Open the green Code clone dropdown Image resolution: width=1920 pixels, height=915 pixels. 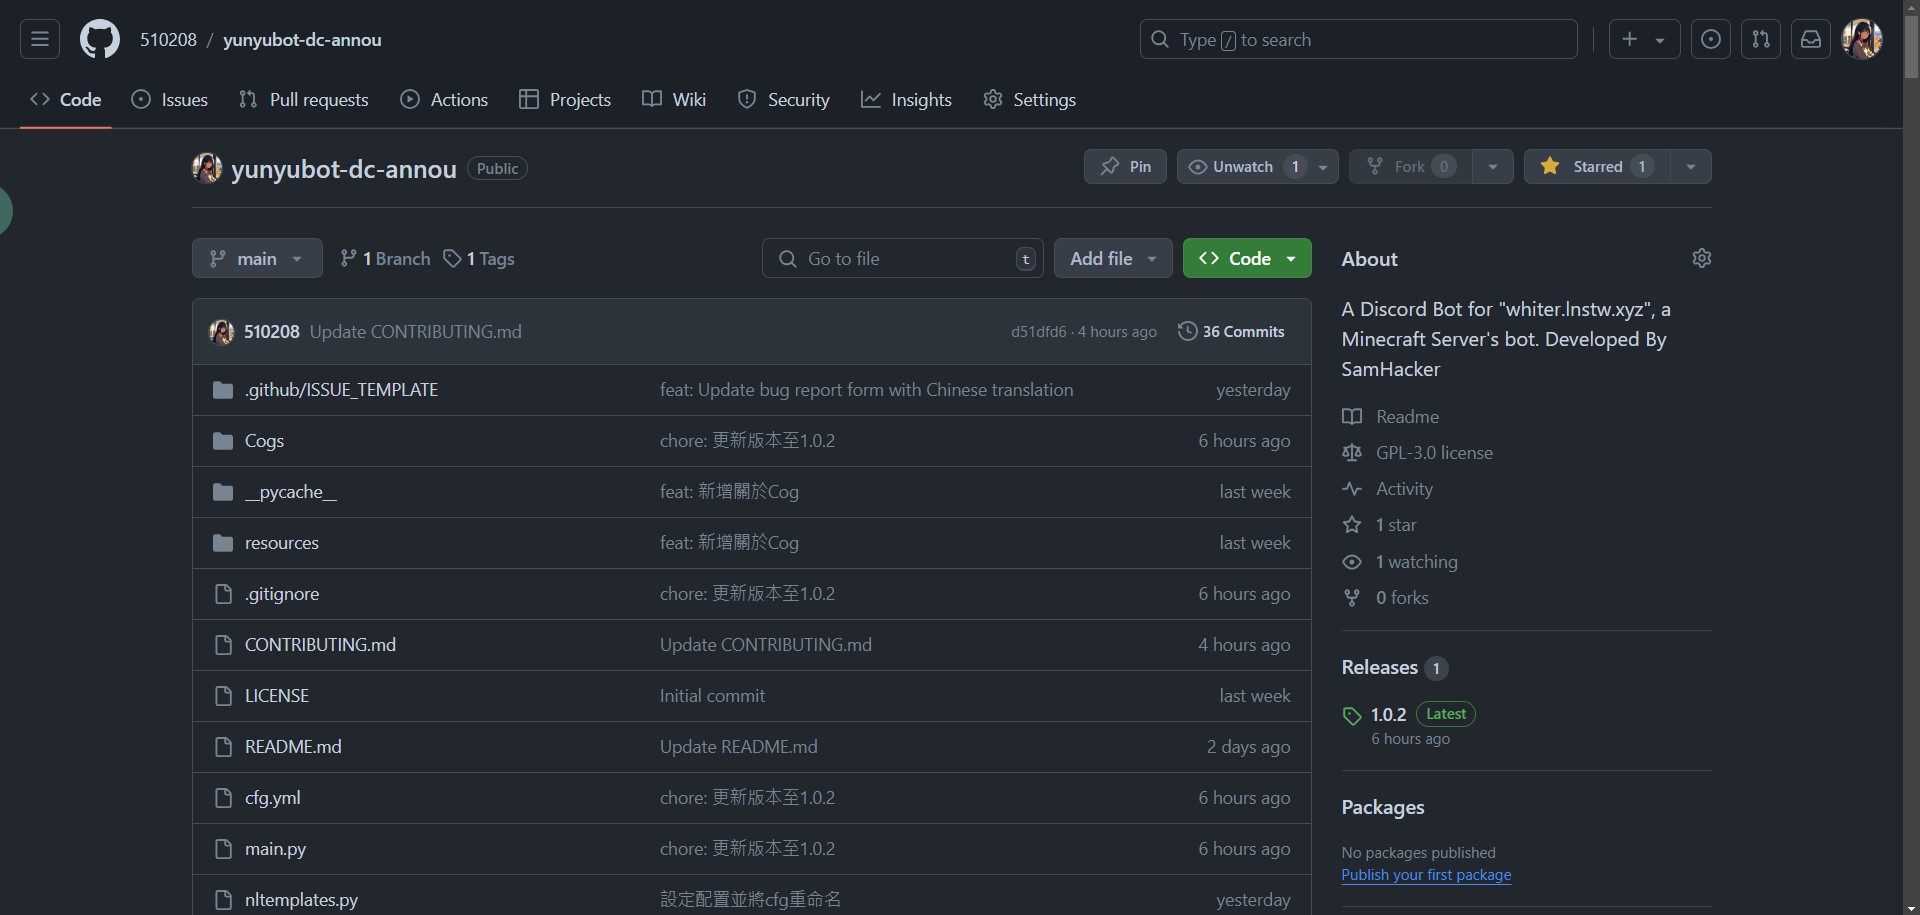[1247, 258]
